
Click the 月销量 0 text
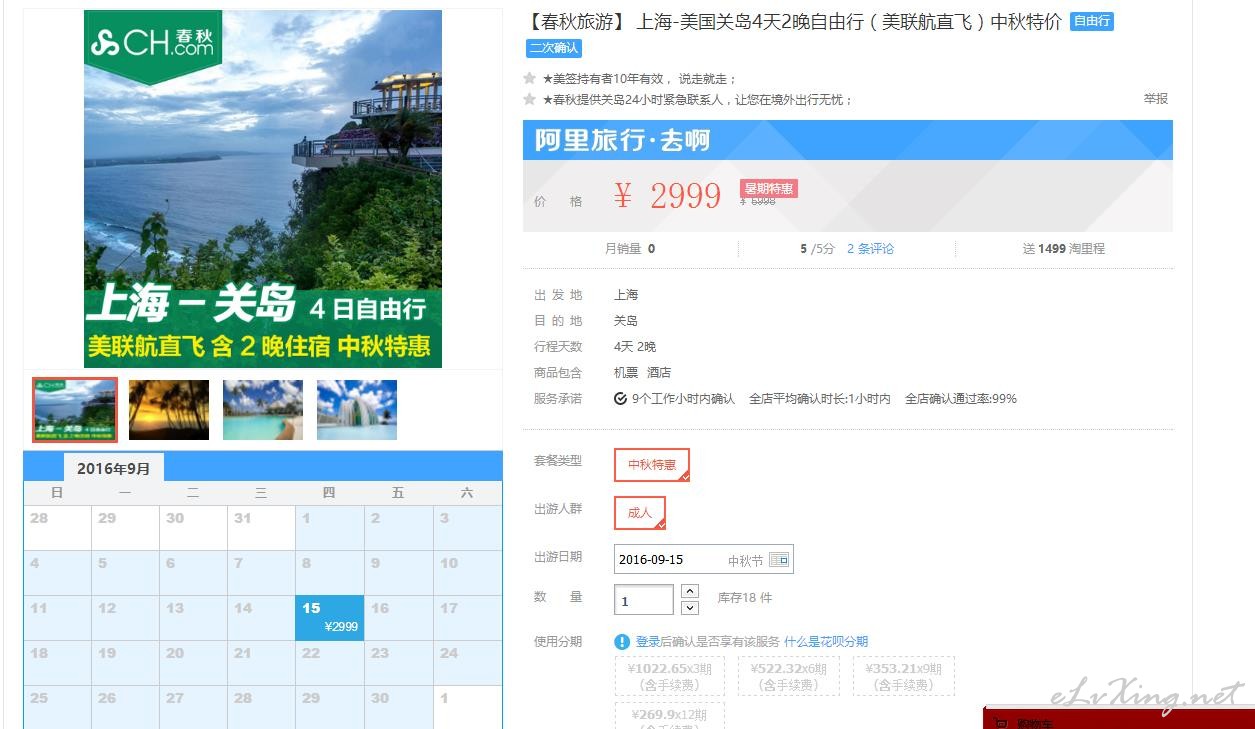pos(630,249)
